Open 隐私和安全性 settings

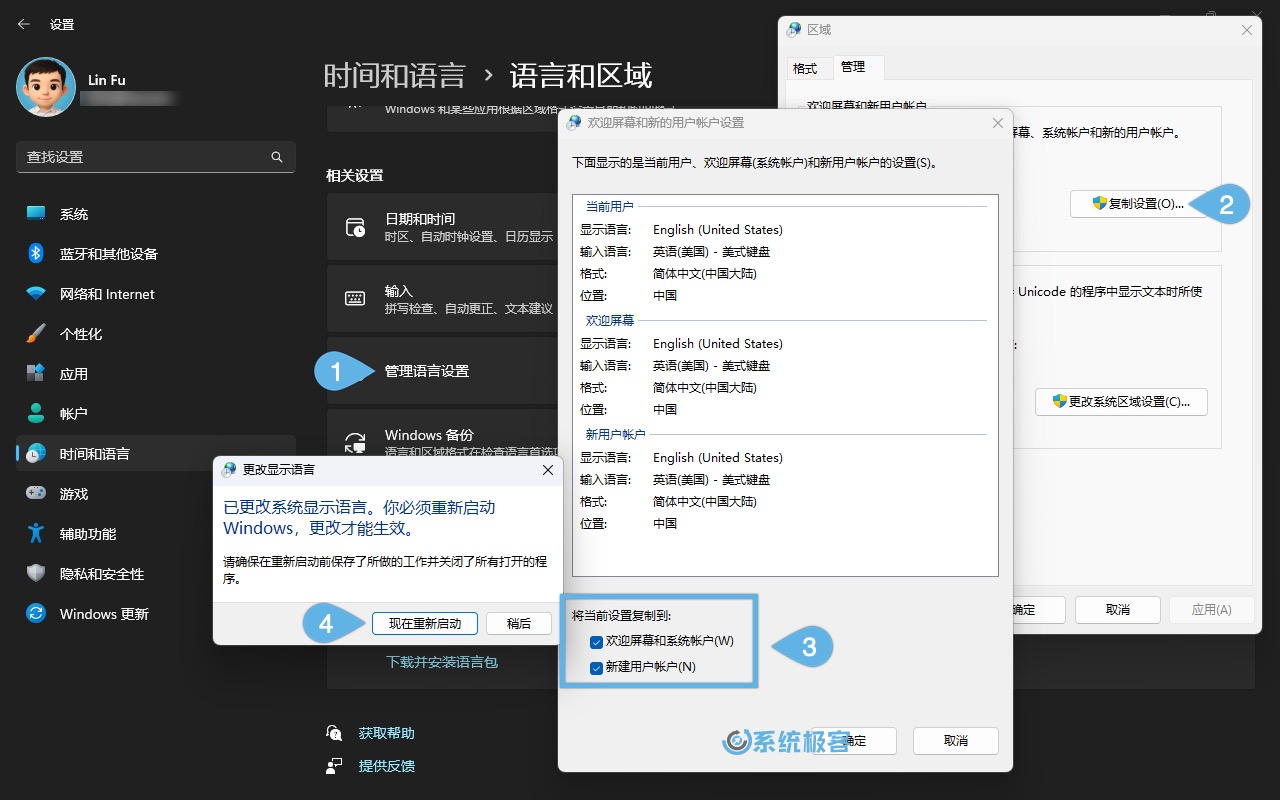156,574
